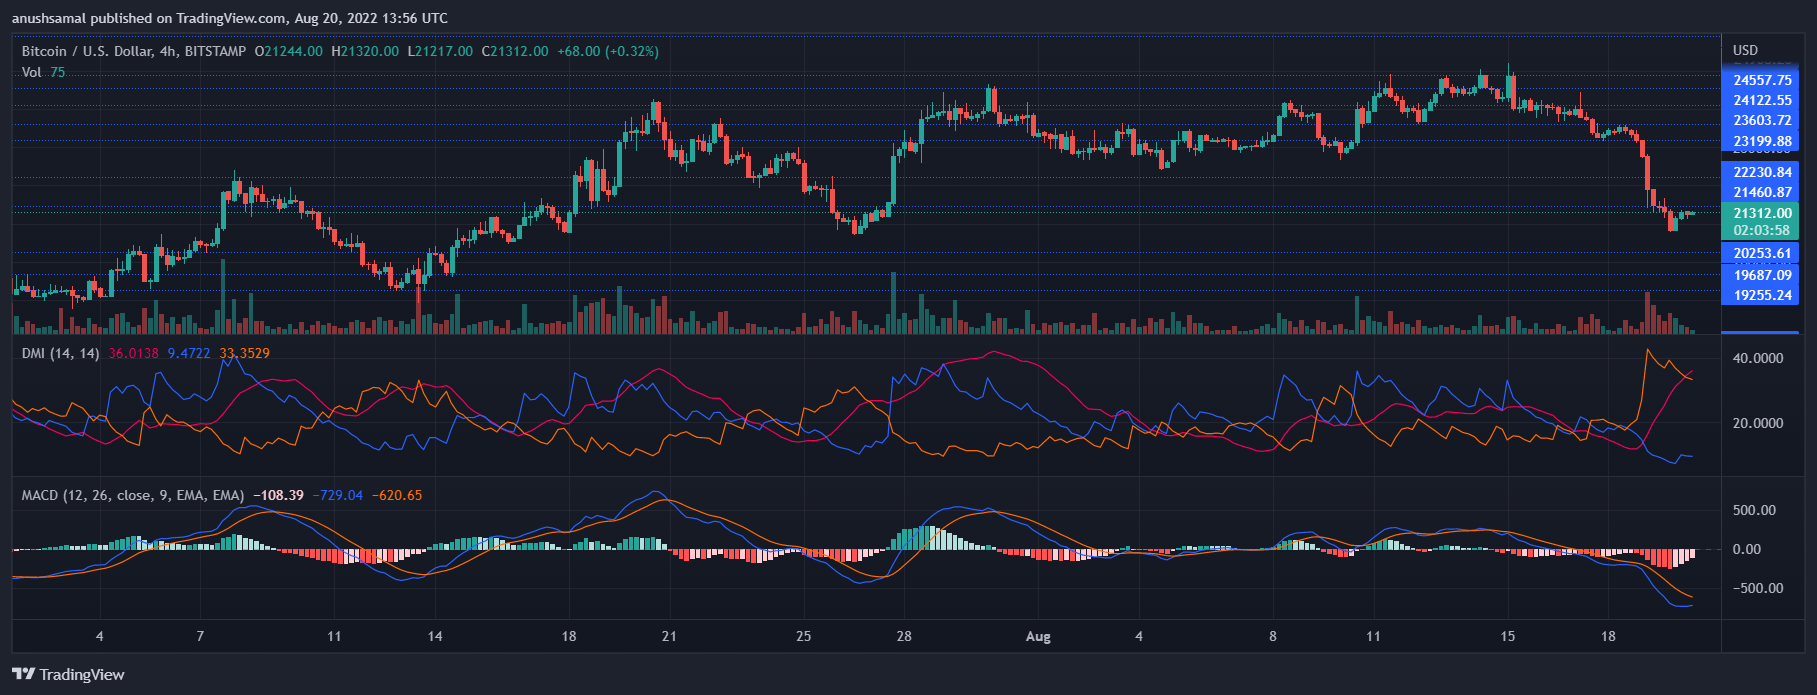Select the 19255.24 price level label

coord(1762,295)
